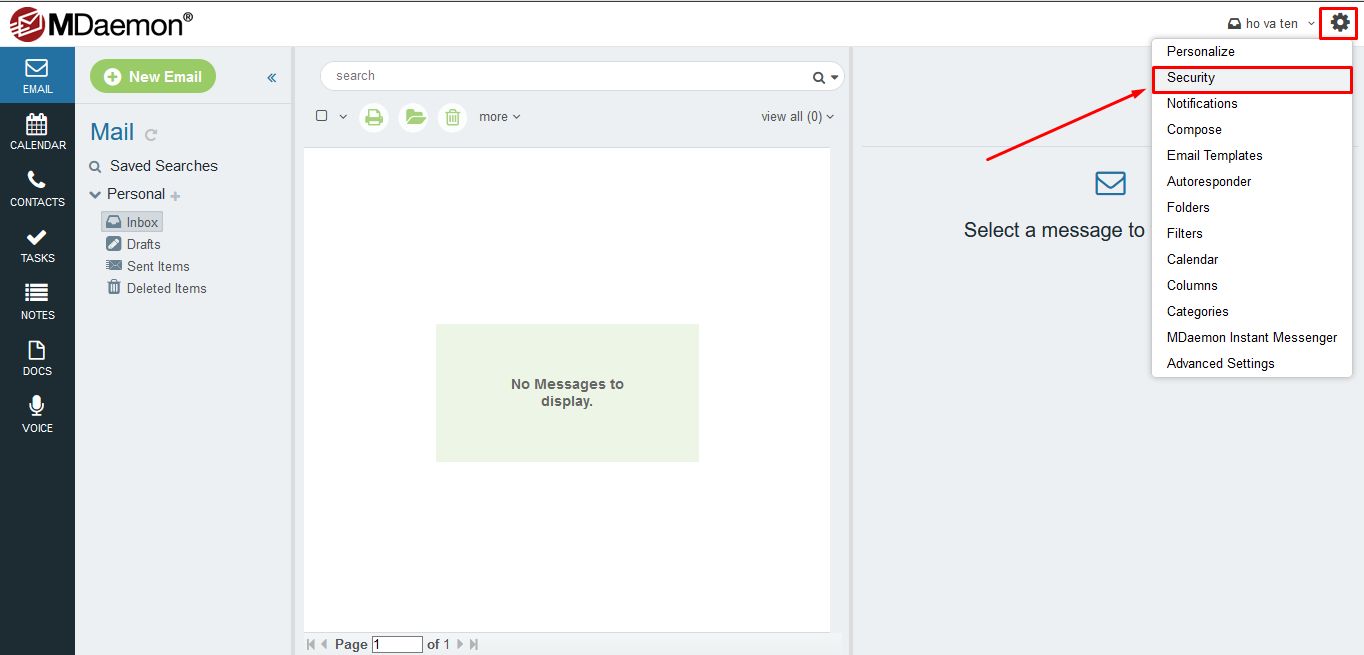Select Security from settings menu
1364x655 pixels.
pyautogui.click(x=1252, y=78)
